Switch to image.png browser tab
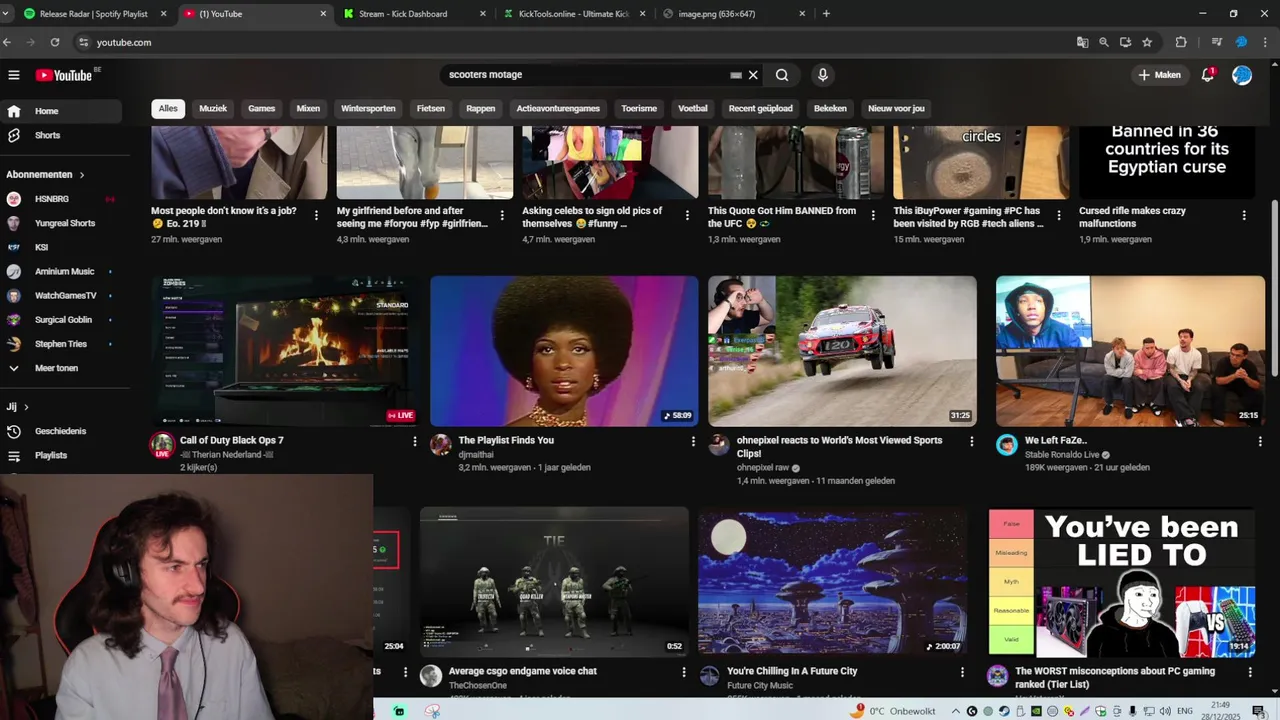 (735, 14)
